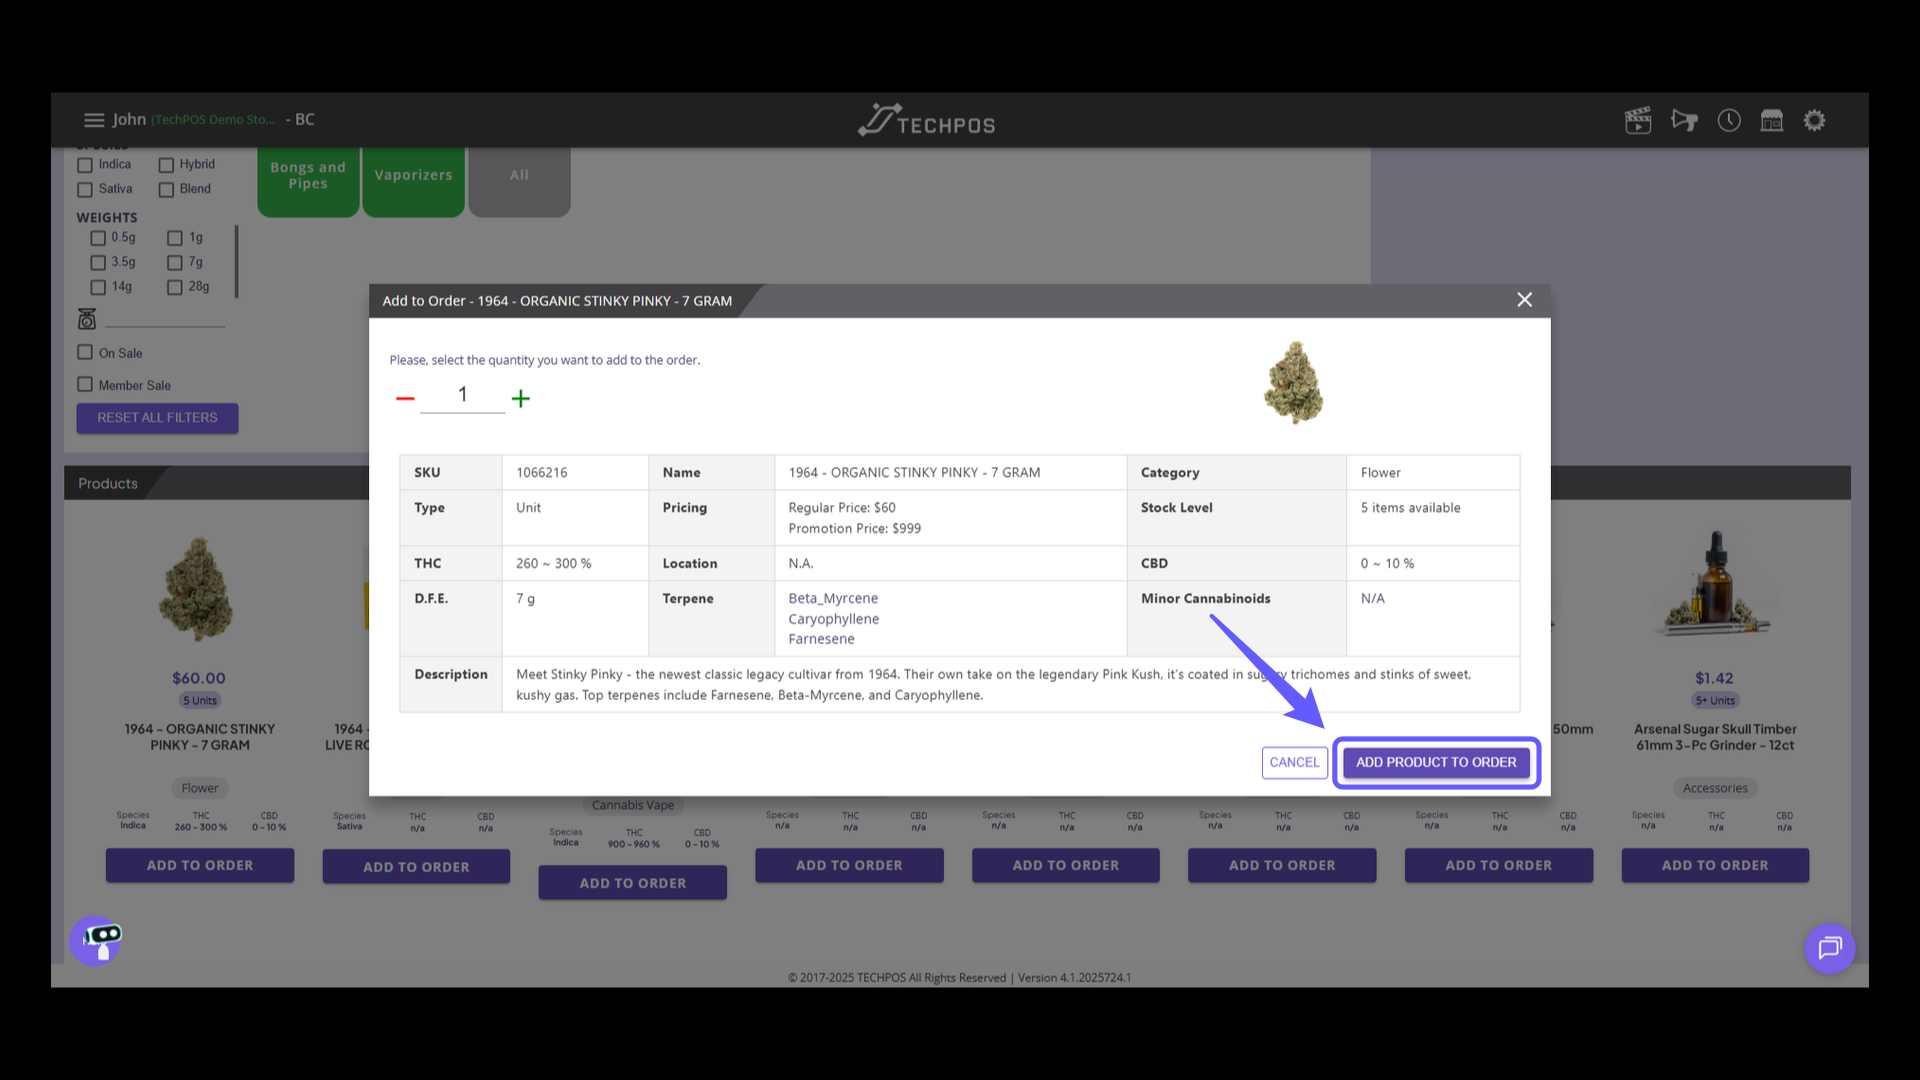Click the scale weight icon in filters
This screenshot has width=1920, height=1080.
click(x=87, y=319)
